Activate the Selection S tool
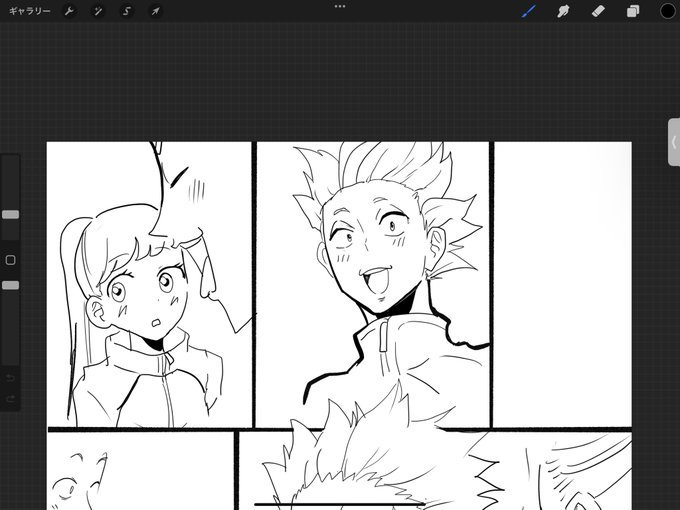The width and height of the screenshot is (680, 510). 126,11
